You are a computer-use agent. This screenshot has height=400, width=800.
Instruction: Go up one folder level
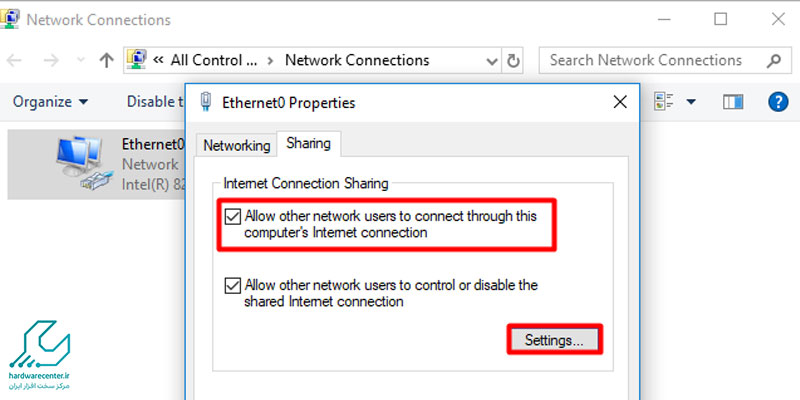[106, 60]
